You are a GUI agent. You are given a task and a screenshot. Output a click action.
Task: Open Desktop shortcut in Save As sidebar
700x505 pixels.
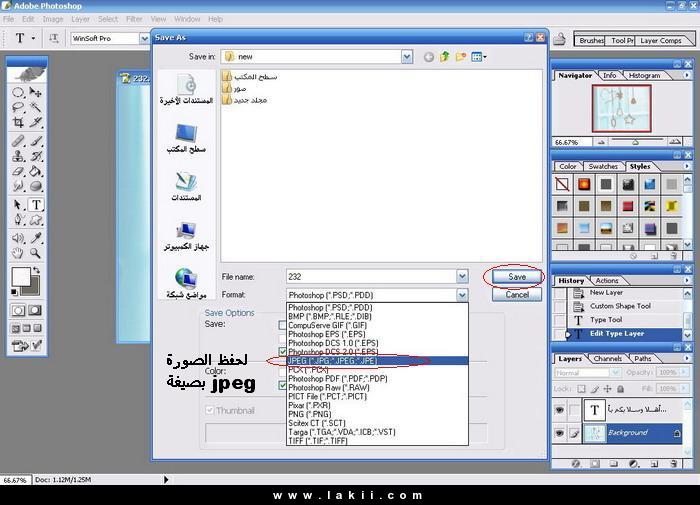pyautogui.click(x=186, y=138)
